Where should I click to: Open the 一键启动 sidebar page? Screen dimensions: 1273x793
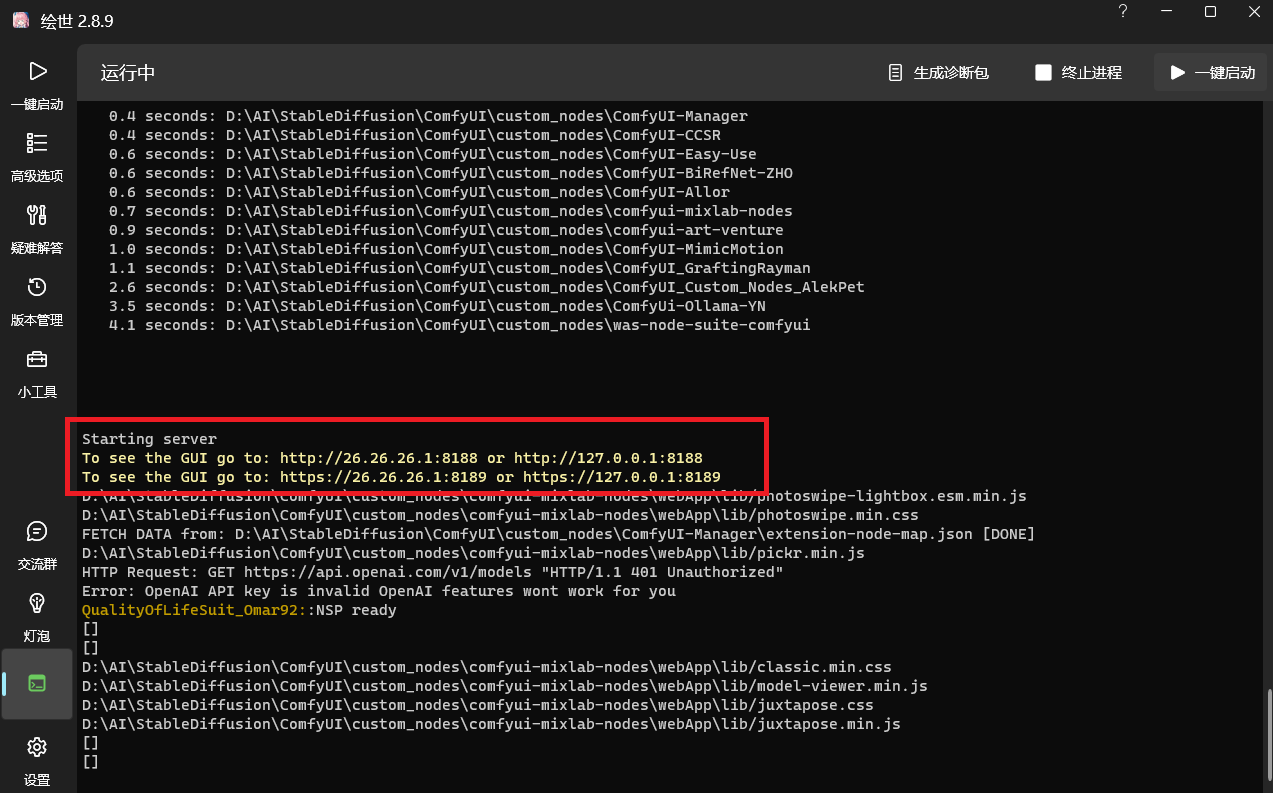coord(37,85)
